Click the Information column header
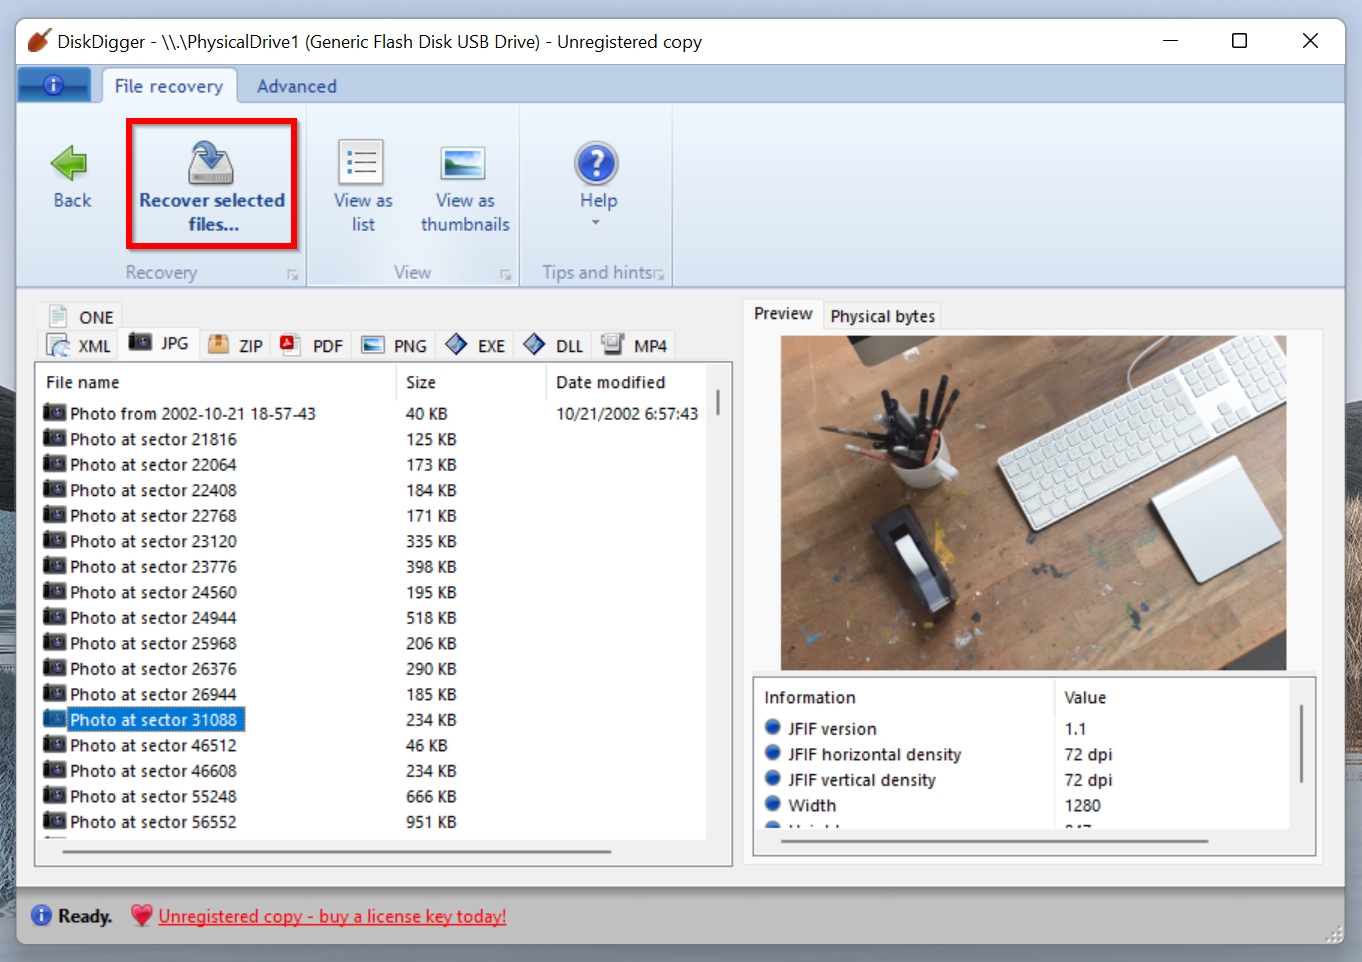1362x962 pixels. 904,697
